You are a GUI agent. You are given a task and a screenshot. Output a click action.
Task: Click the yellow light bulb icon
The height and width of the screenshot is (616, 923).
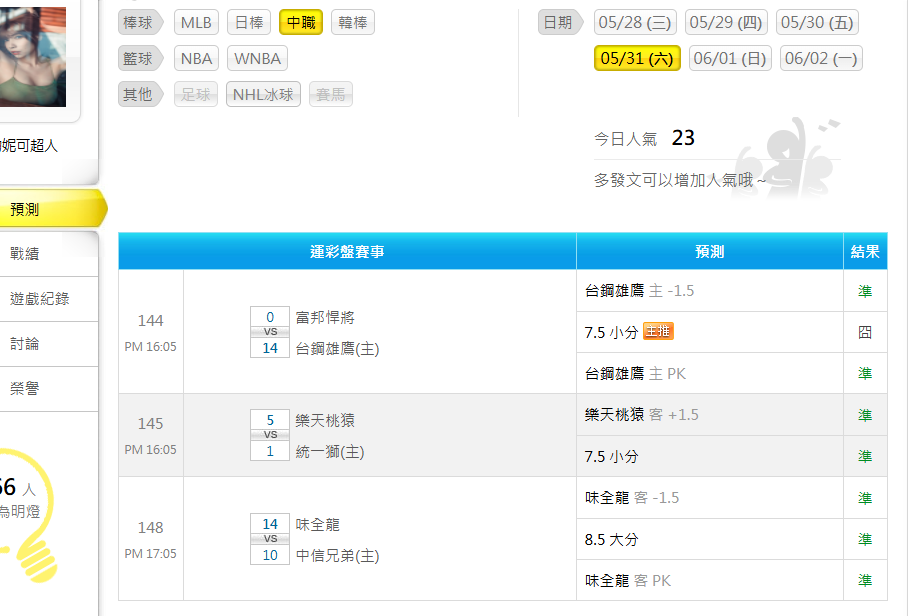(x=29, y=515)
